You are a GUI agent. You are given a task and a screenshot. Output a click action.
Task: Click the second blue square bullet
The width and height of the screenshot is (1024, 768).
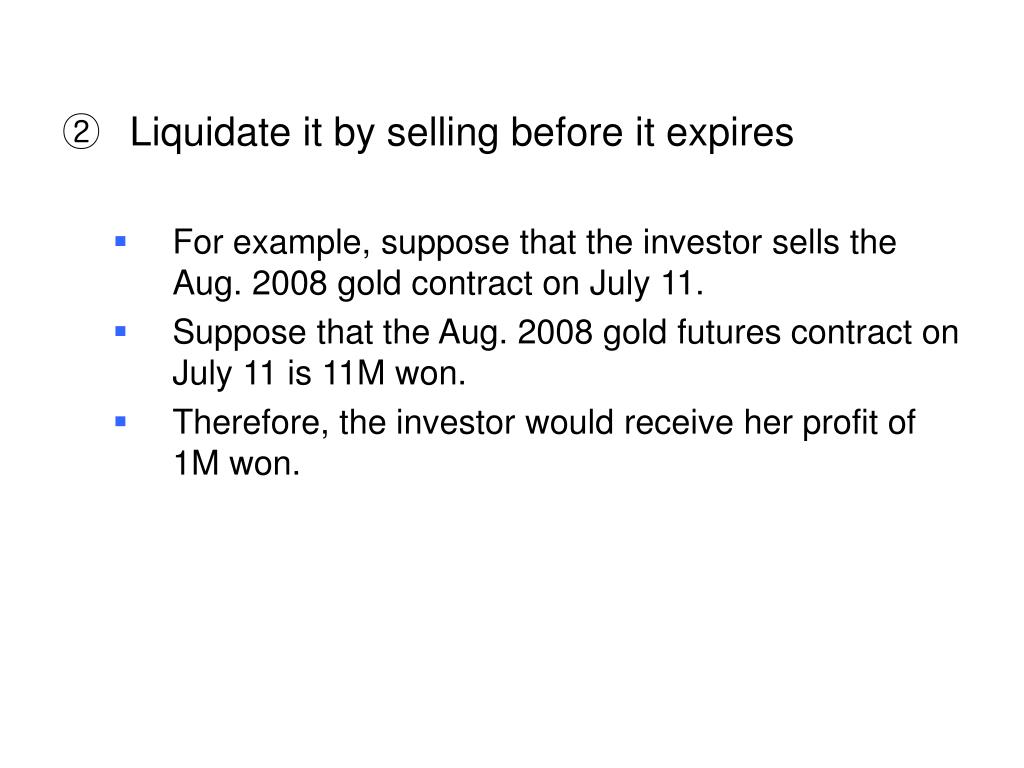[x=120, y=332]
